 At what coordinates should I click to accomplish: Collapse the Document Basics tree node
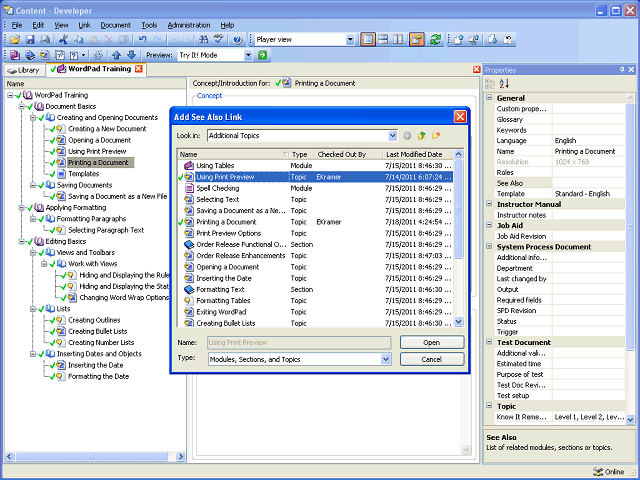22,107
